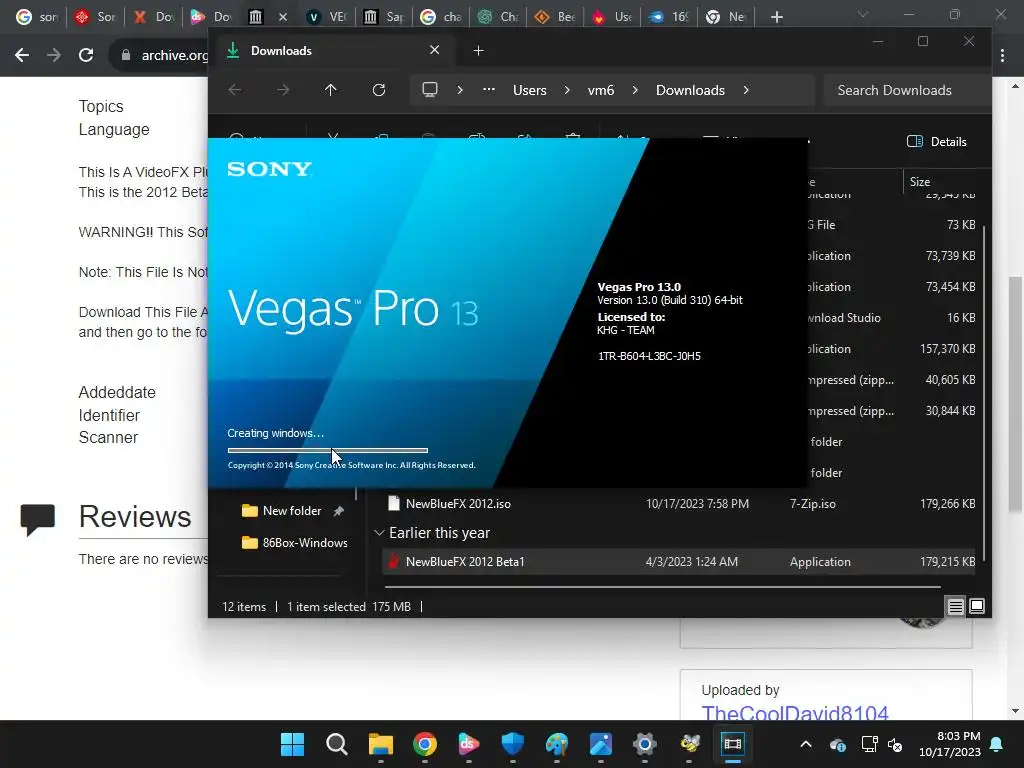Show hidden system tray icons
The height and width of the screenshot is (768, 1024).
(806, 744)
